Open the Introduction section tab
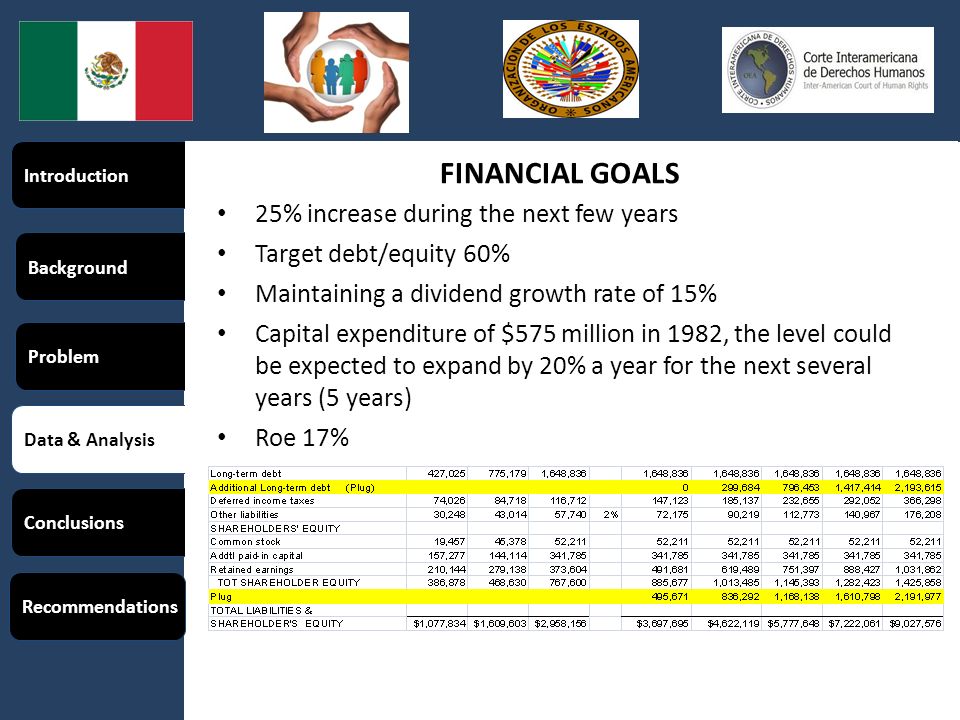 click(x=99, y=175)
